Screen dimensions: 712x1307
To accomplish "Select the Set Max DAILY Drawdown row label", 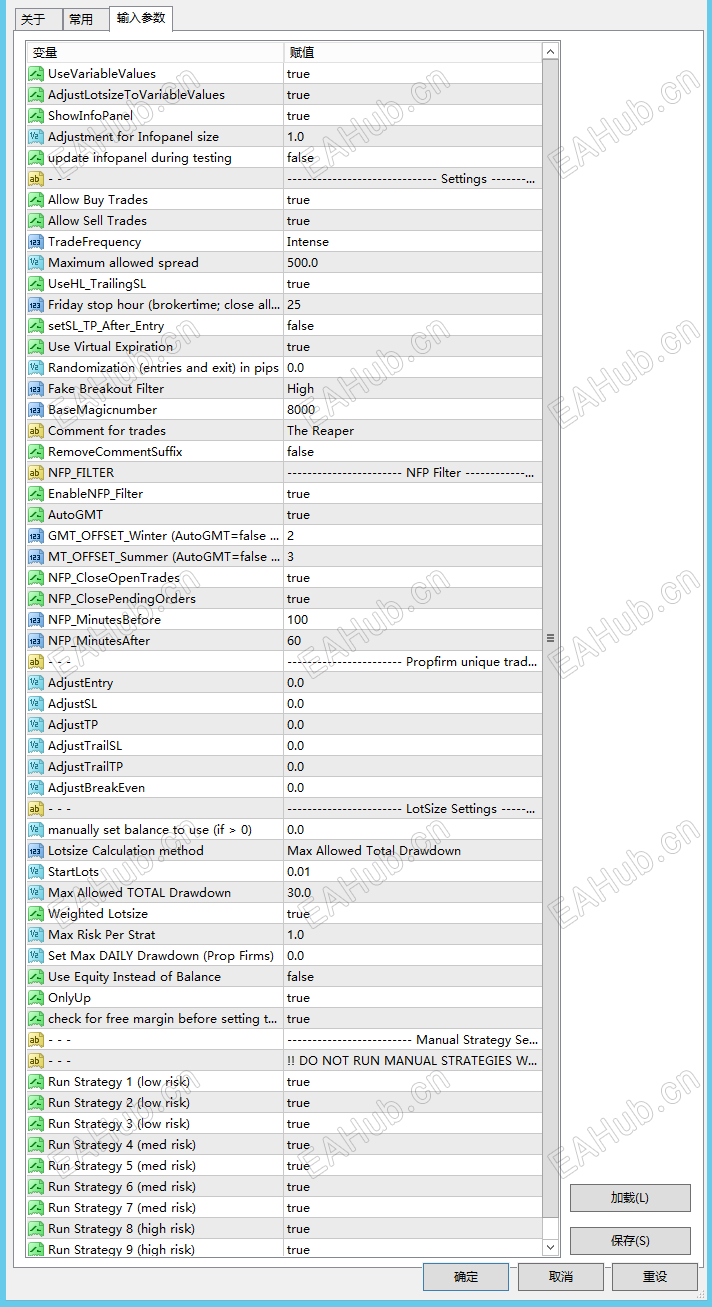I will (161, 956).
